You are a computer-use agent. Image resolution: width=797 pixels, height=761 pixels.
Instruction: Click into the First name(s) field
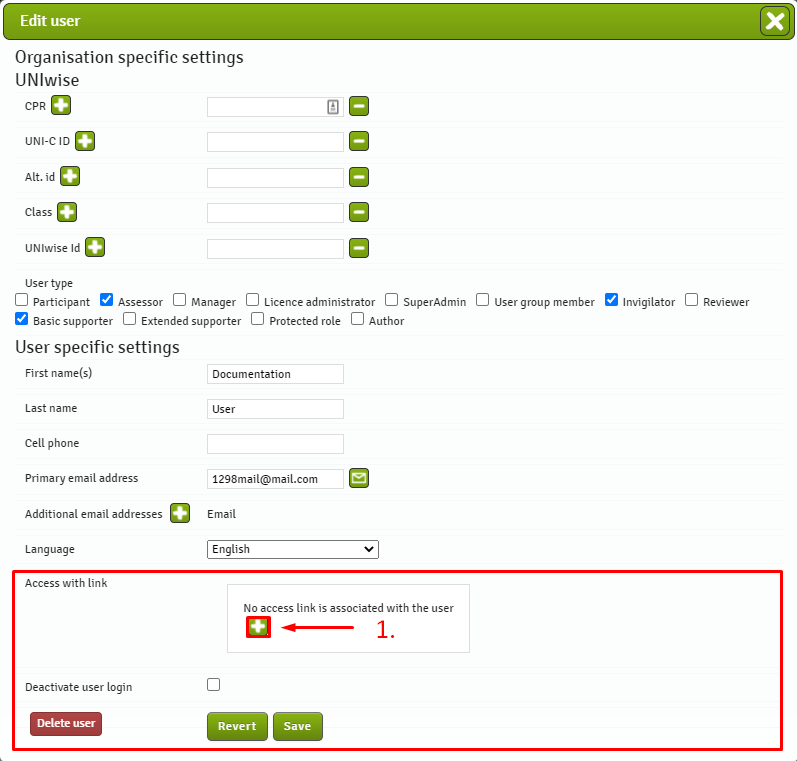pos(275,374)
